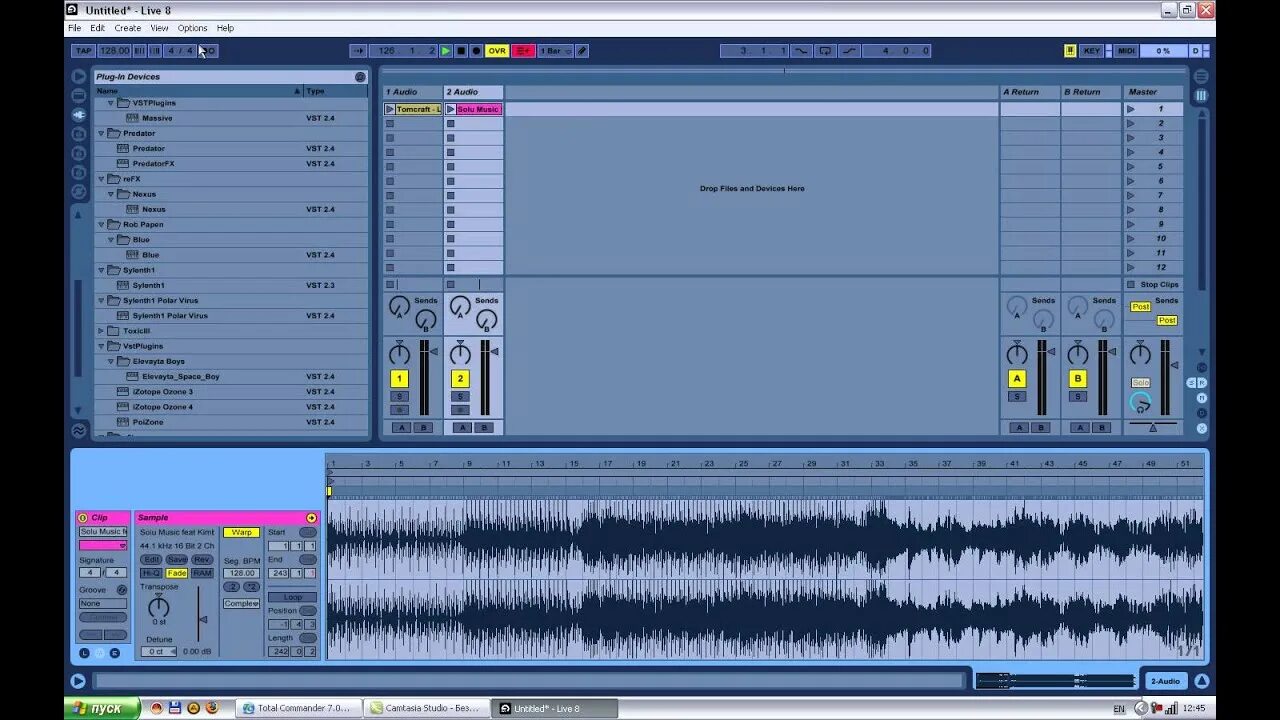Open the Create menu
Image resolution: width=1280 pixels, height=720 pixels.
coord(127,28)
